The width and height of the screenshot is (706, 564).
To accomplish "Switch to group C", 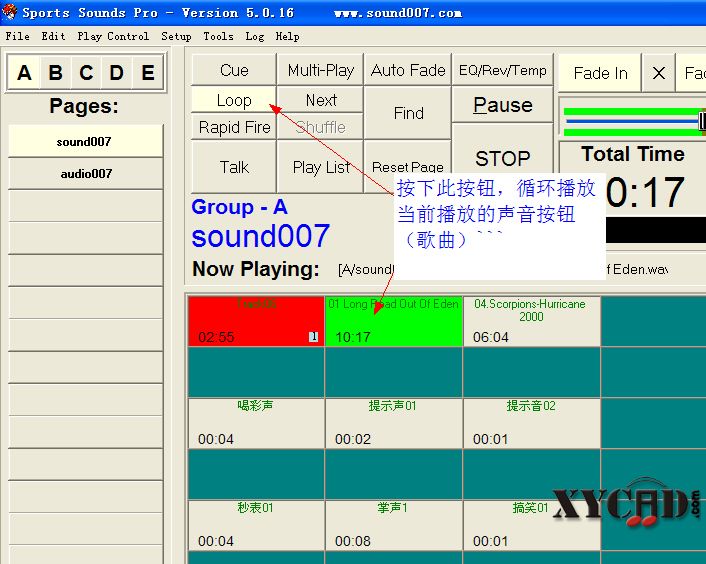I will click(86, 72).
